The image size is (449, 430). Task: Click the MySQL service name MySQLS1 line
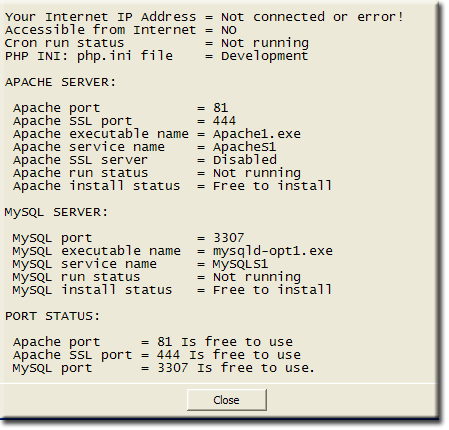pos(140,264)
